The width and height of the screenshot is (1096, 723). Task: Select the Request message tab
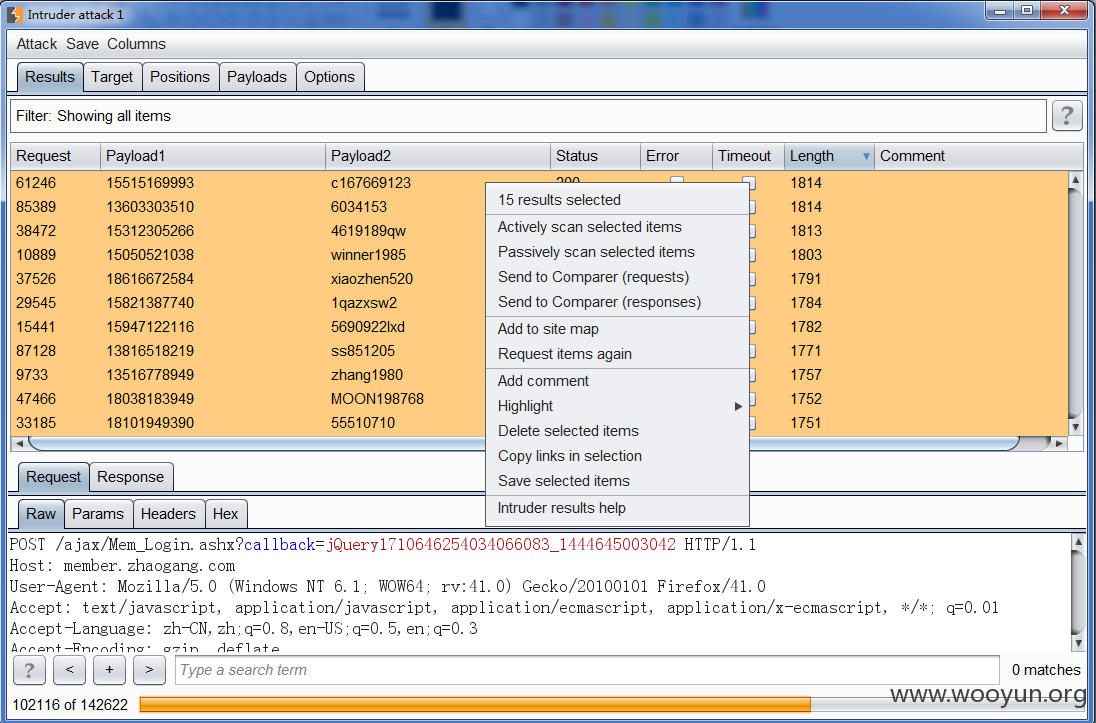tap(53, 477)
